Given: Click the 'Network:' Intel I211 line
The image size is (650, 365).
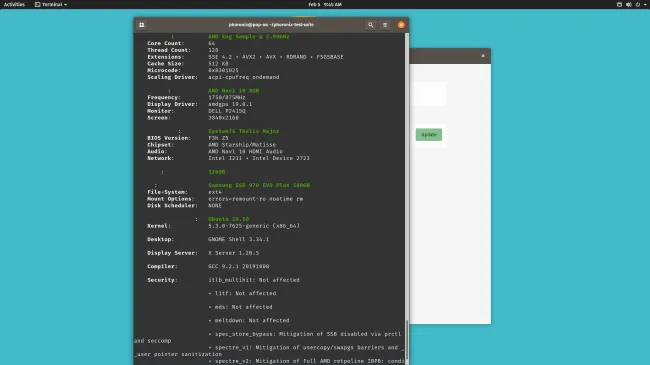Looking at the screenshot, I should (228, 158).
